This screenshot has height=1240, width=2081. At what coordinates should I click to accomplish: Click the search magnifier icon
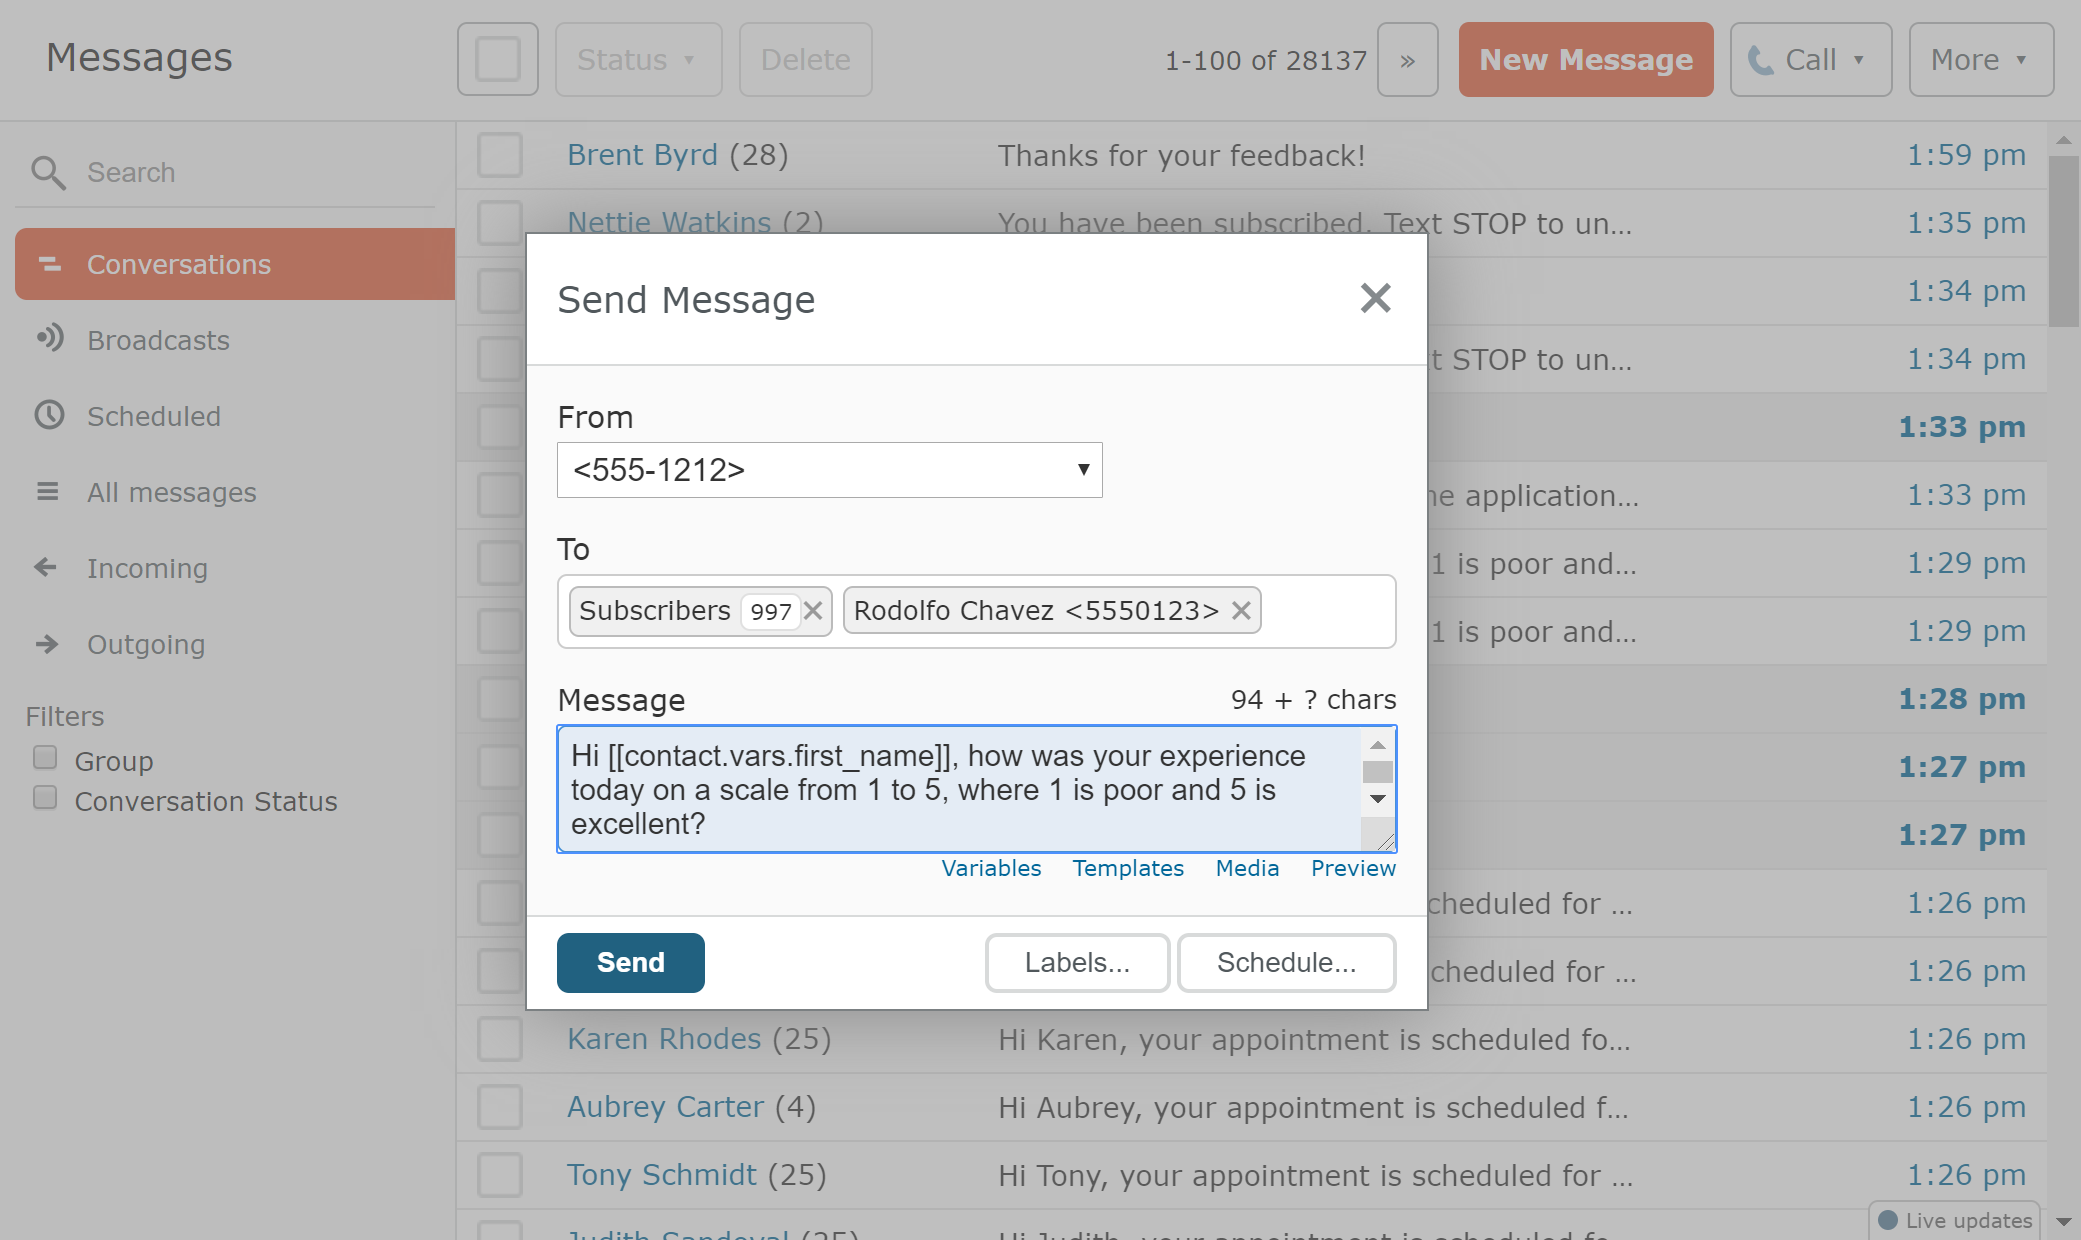click(x=48, y=172)
